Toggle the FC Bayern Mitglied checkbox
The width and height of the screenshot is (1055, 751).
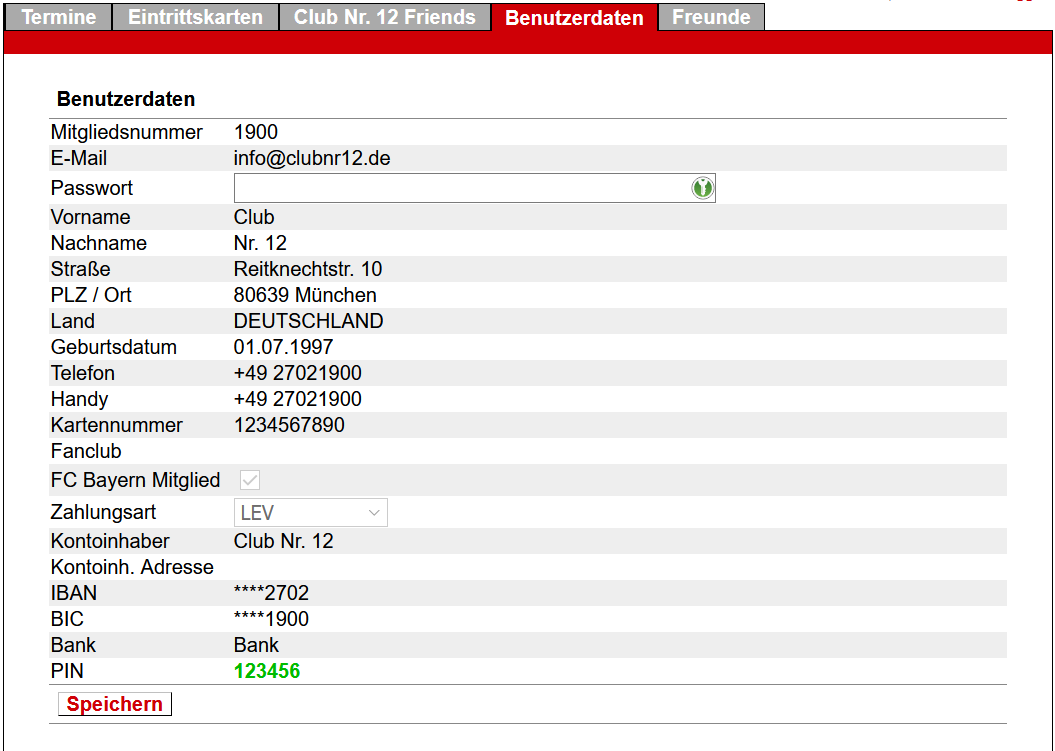coord(250,481)
